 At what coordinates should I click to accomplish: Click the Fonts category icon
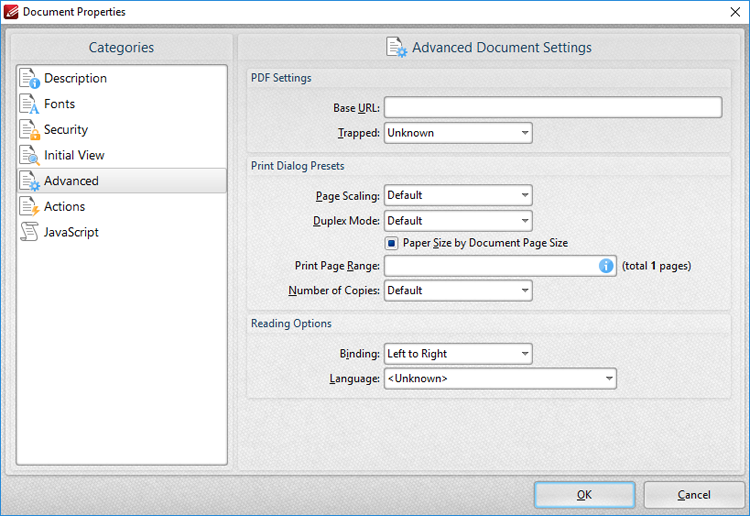tap(29, 104)
